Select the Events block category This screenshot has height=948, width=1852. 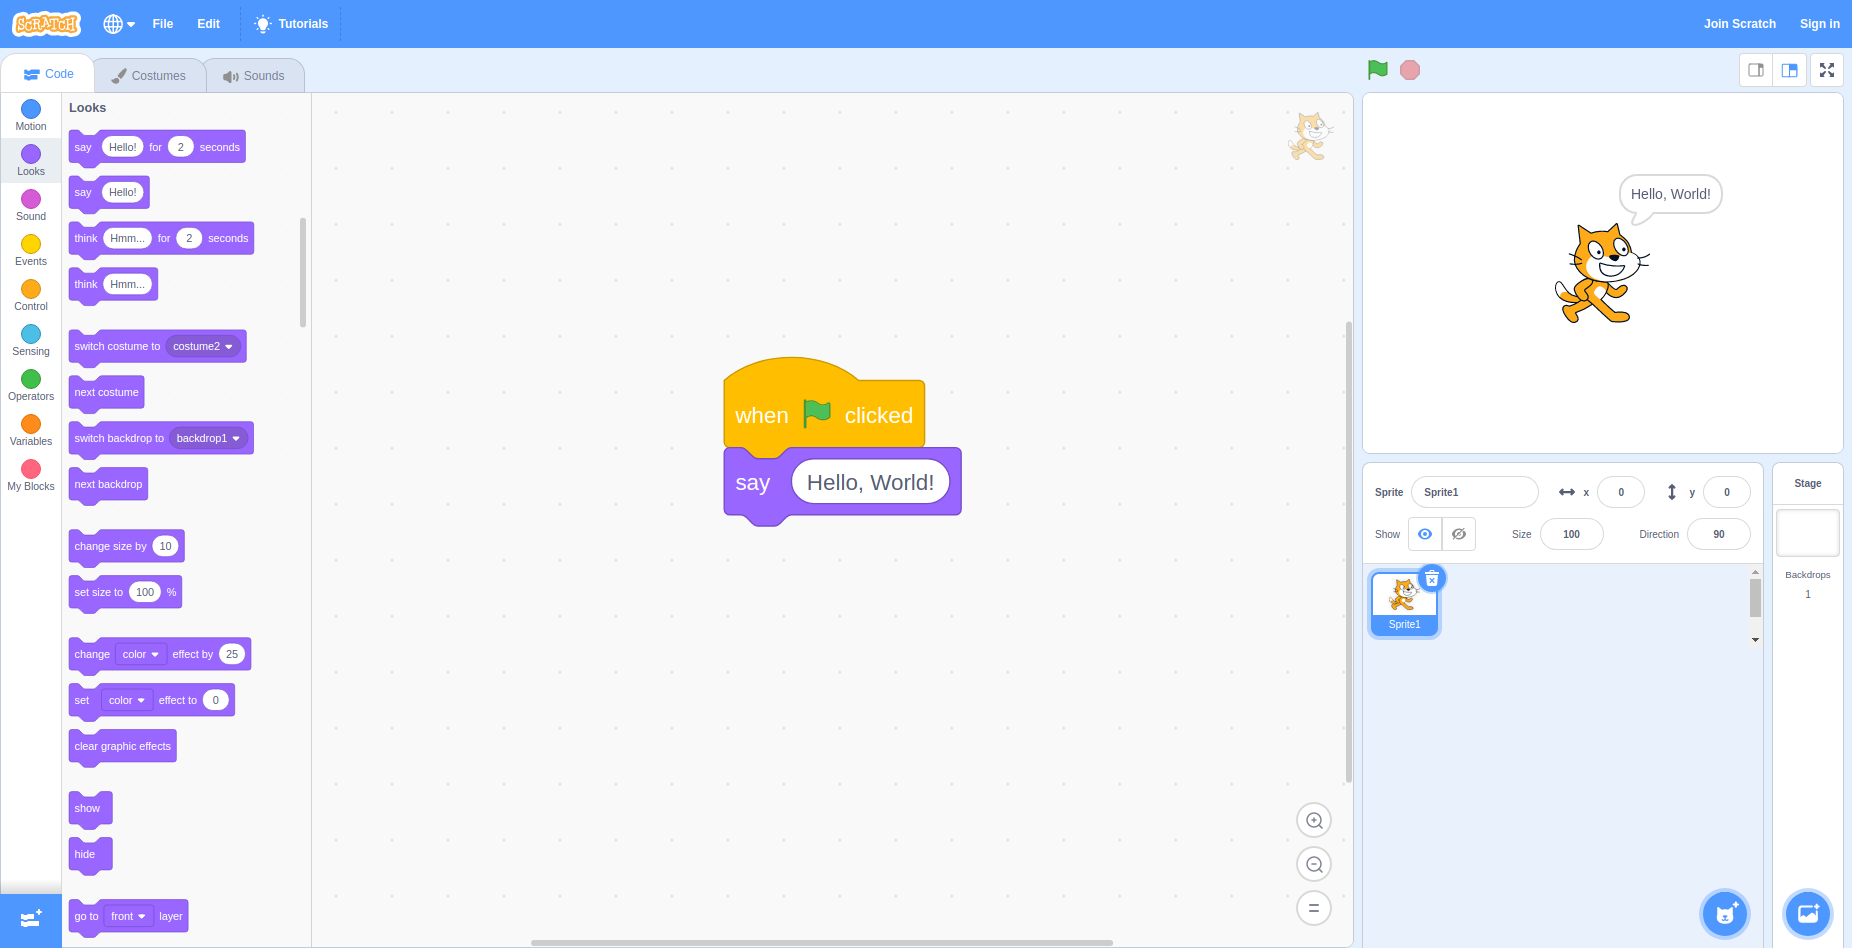[31, 250]
